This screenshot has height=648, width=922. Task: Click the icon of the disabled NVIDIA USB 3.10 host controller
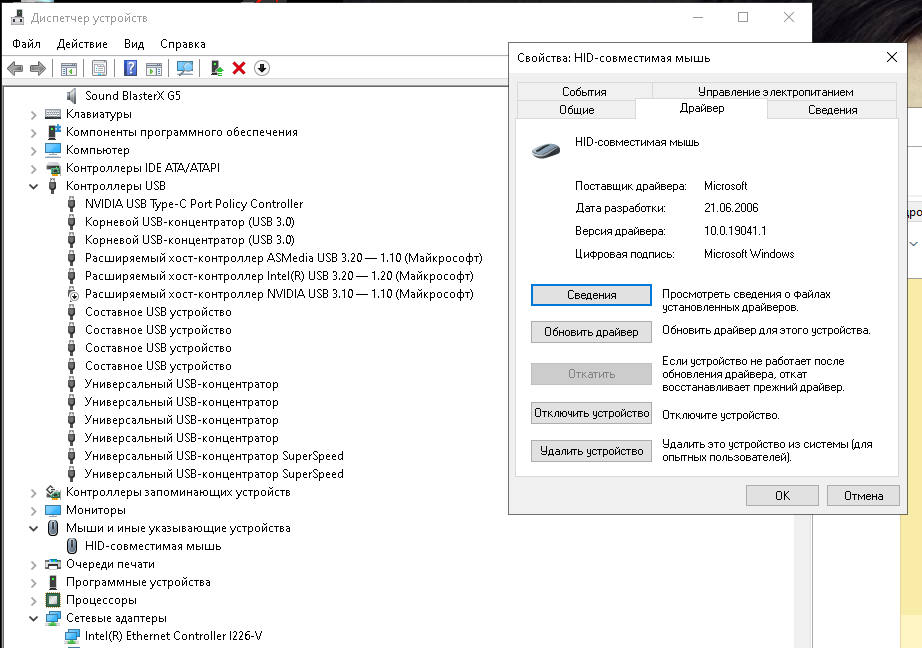(x=72, y=294)
